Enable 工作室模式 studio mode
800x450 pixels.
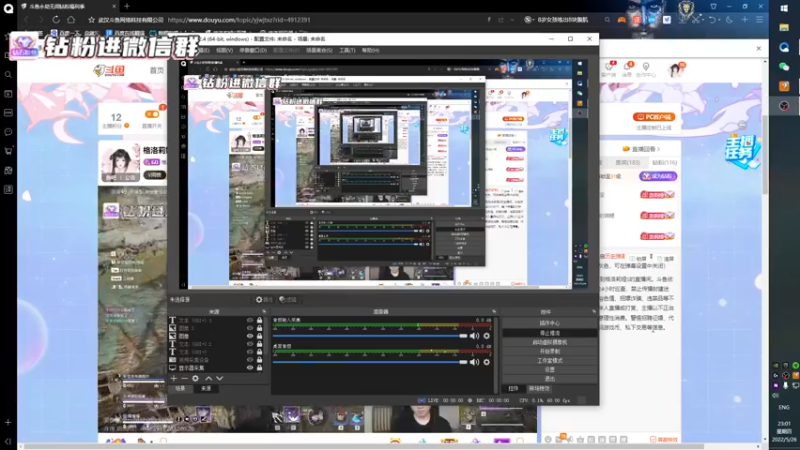click(549, 360)
